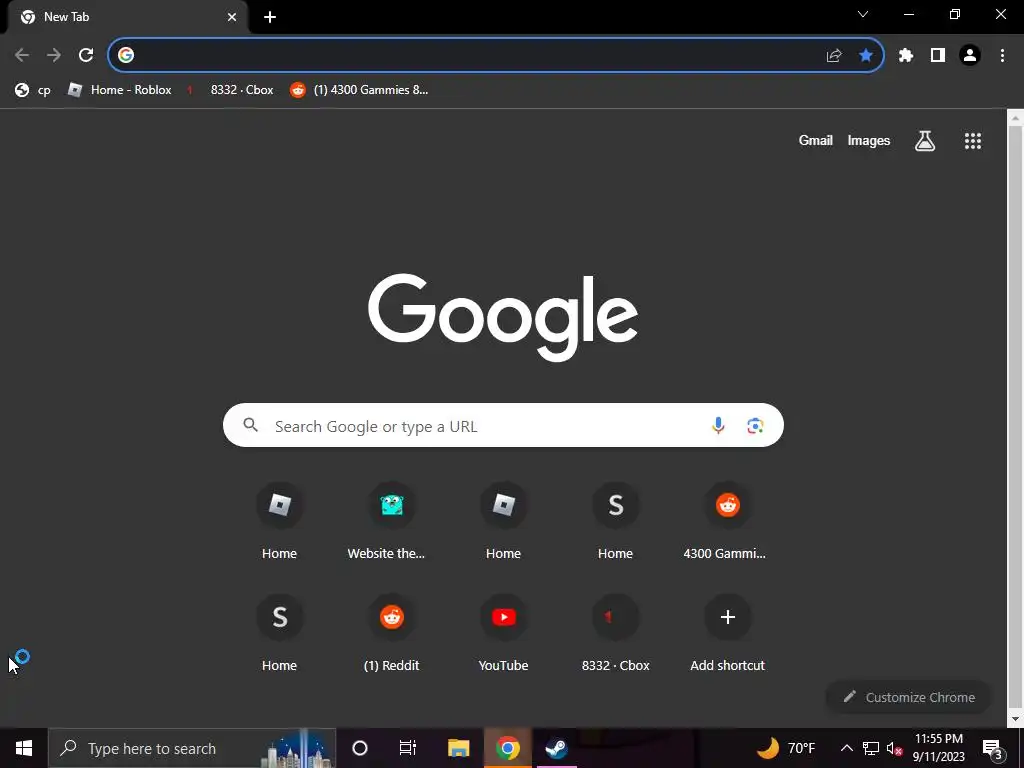Open the 4300 Gammi... Reddit shortcut
This screenshot has height=768, width=1024.
[x=728, y=522]
